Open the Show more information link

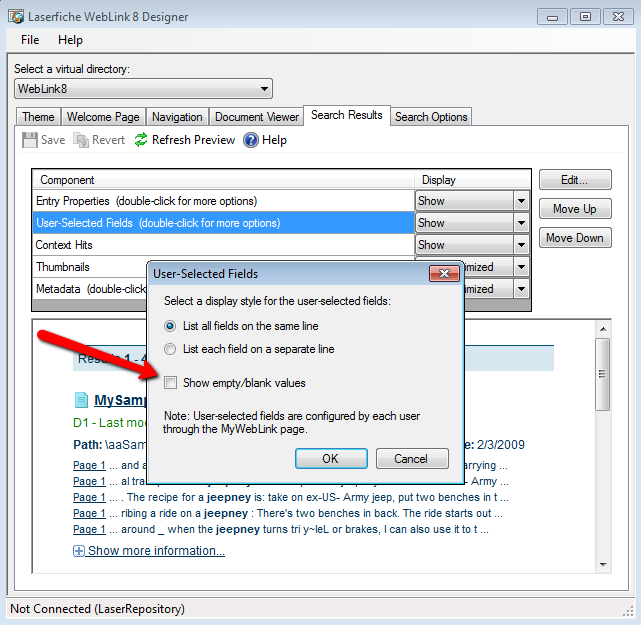[x=156, y=551]
